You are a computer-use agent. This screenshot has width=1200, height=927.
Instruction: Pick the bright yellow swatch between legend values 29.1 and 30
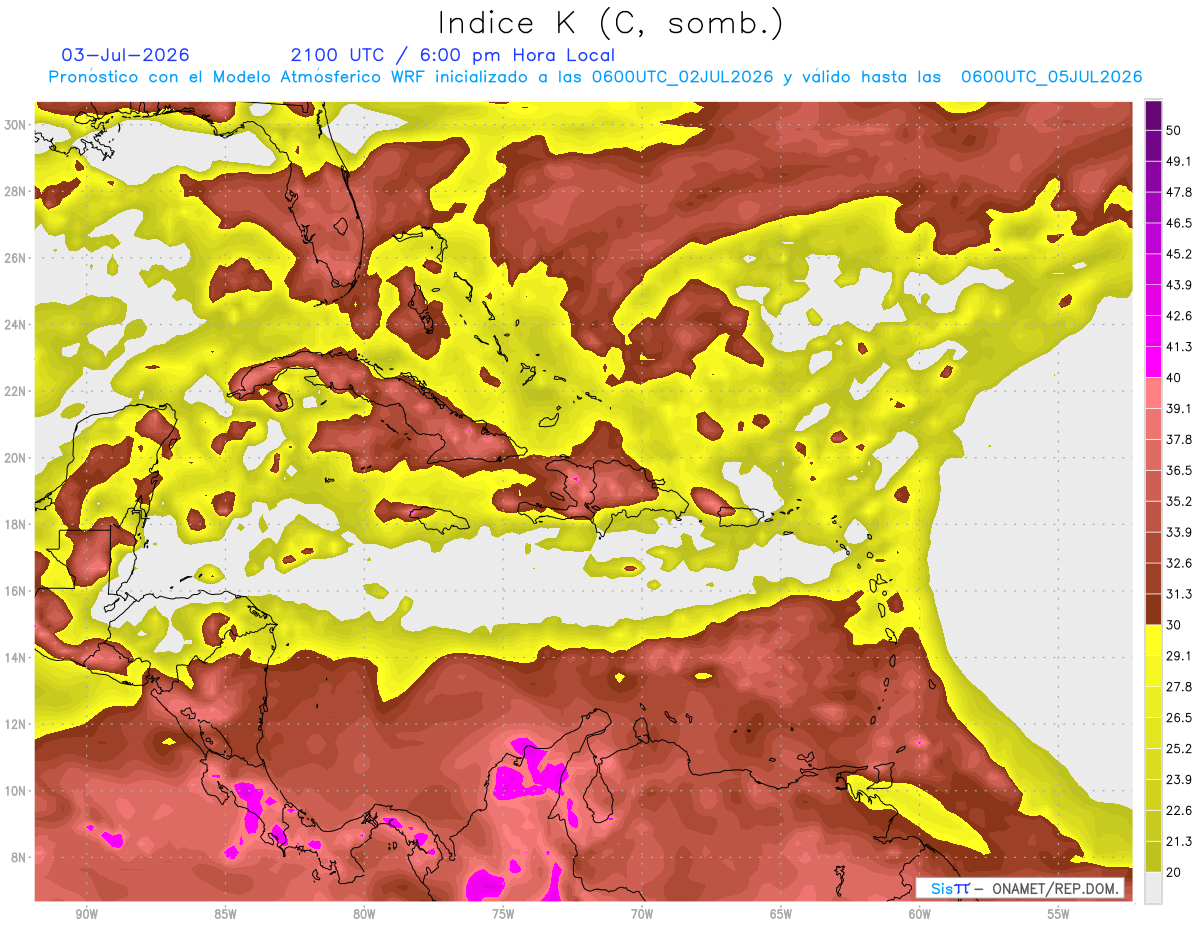click(1153, 640)
